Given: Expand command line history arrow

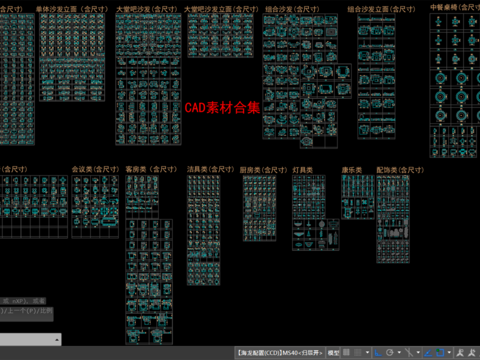Looking at the screenshot, I should 57,340.
